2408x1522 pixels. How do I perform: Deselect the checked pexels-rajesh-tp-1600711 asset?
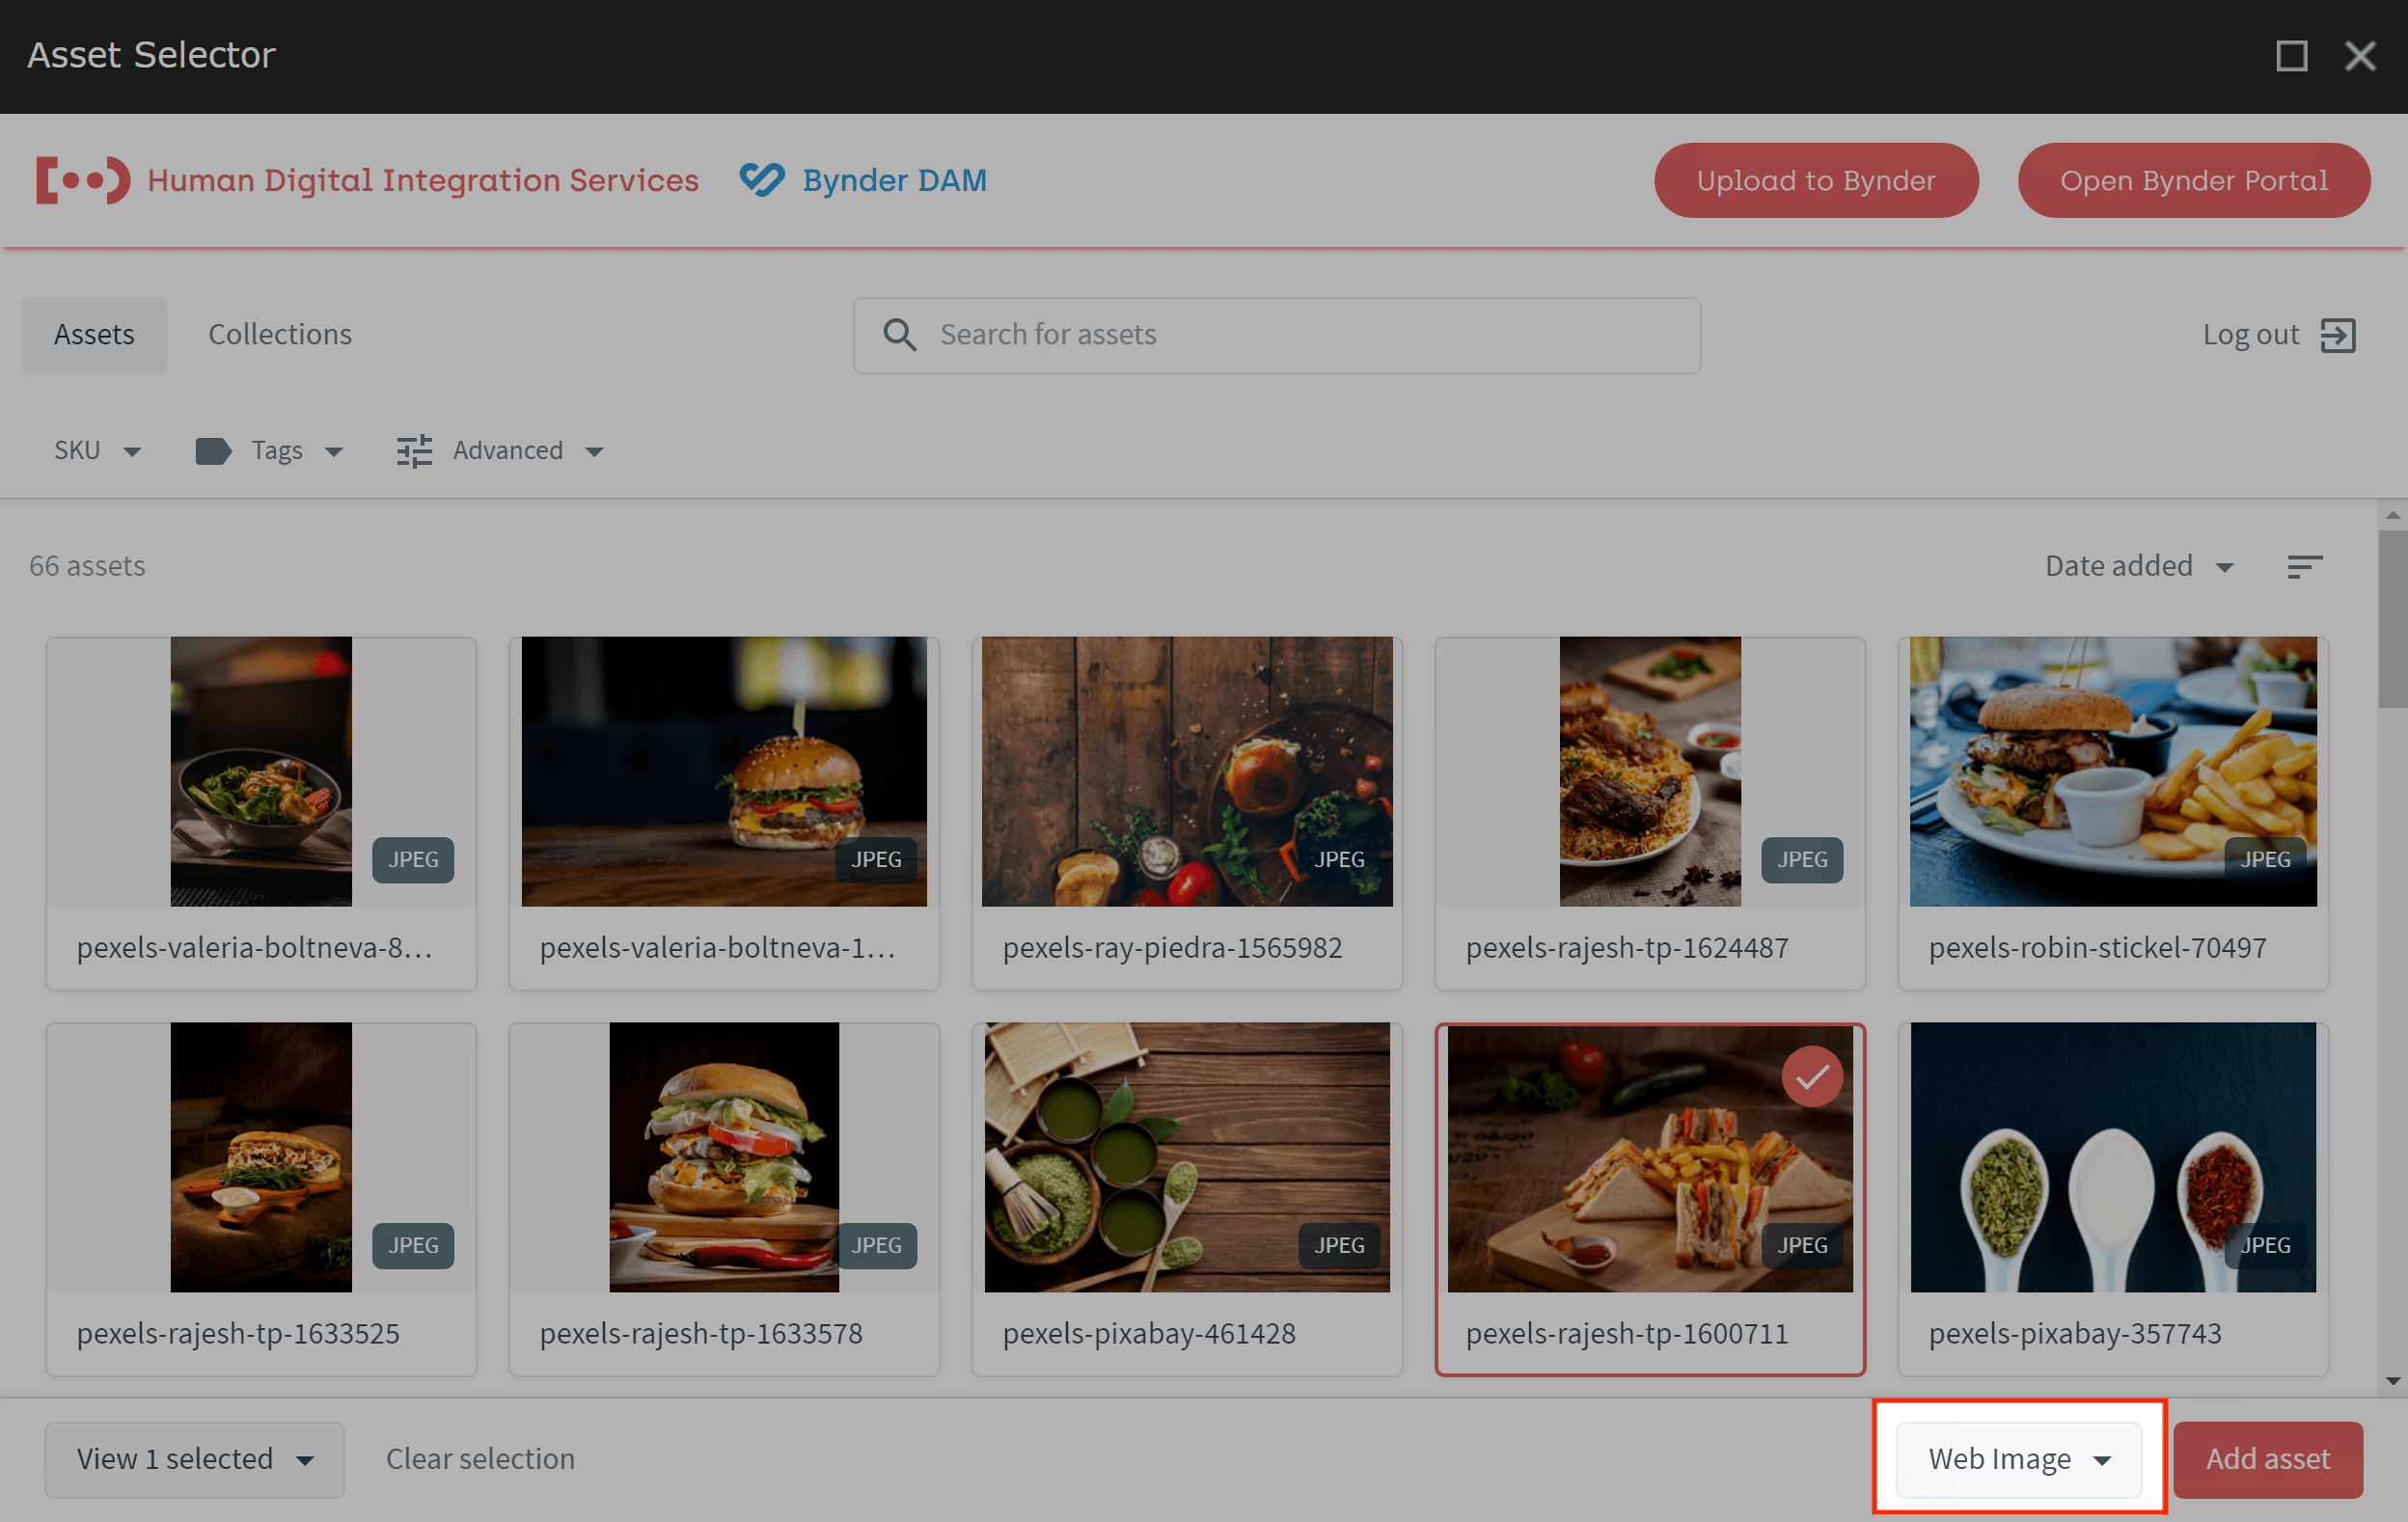coord(1811,1076)
